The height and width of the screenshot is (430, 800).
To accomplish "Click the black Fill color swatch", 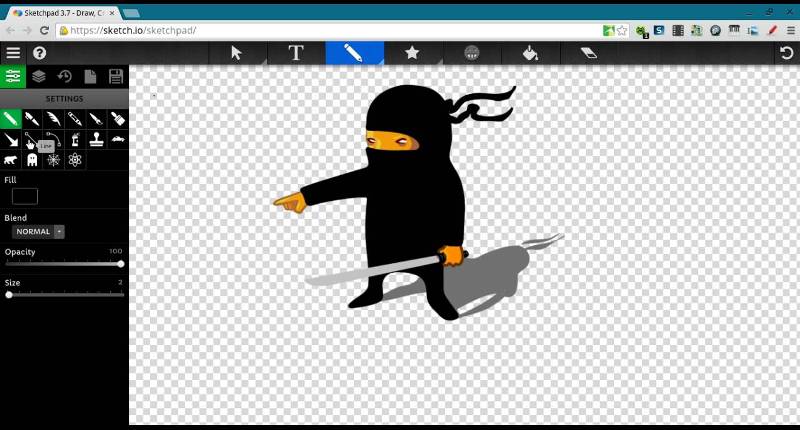I will point(24,197).
